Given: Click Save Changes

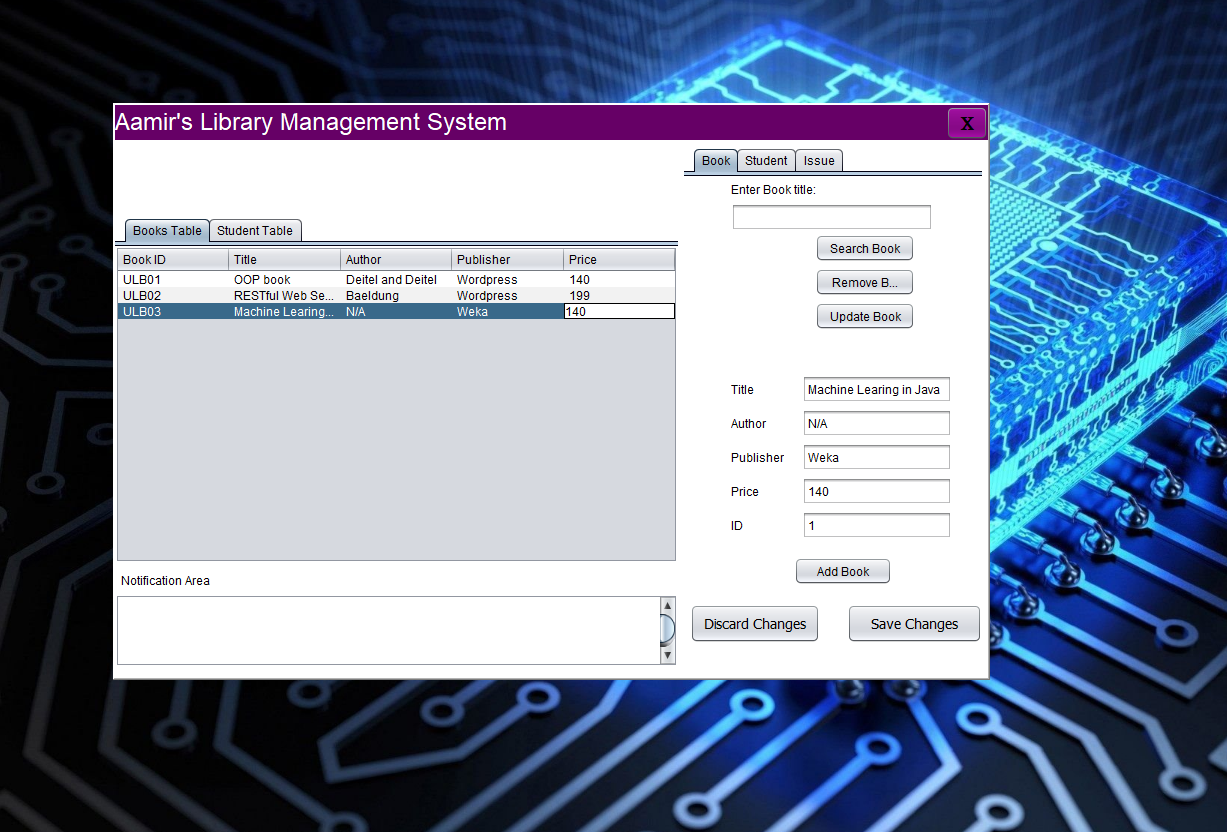Looking at the screenshot, I should (913, 623).
